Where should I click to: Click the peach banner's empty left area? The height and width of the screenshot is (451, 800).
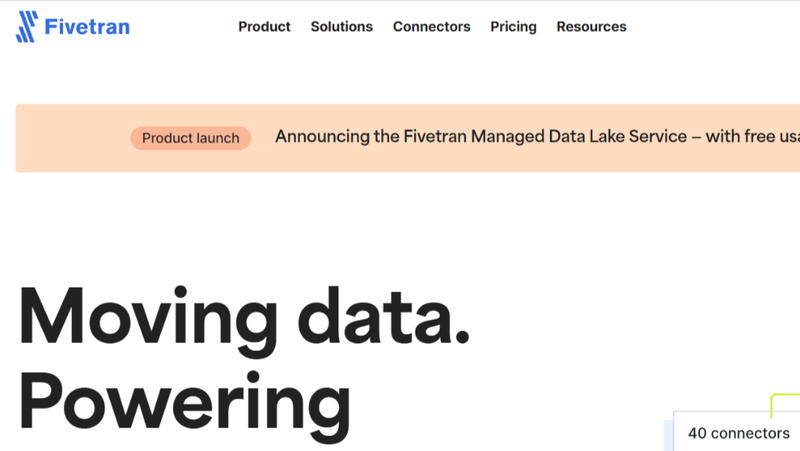tap(73, 138)
